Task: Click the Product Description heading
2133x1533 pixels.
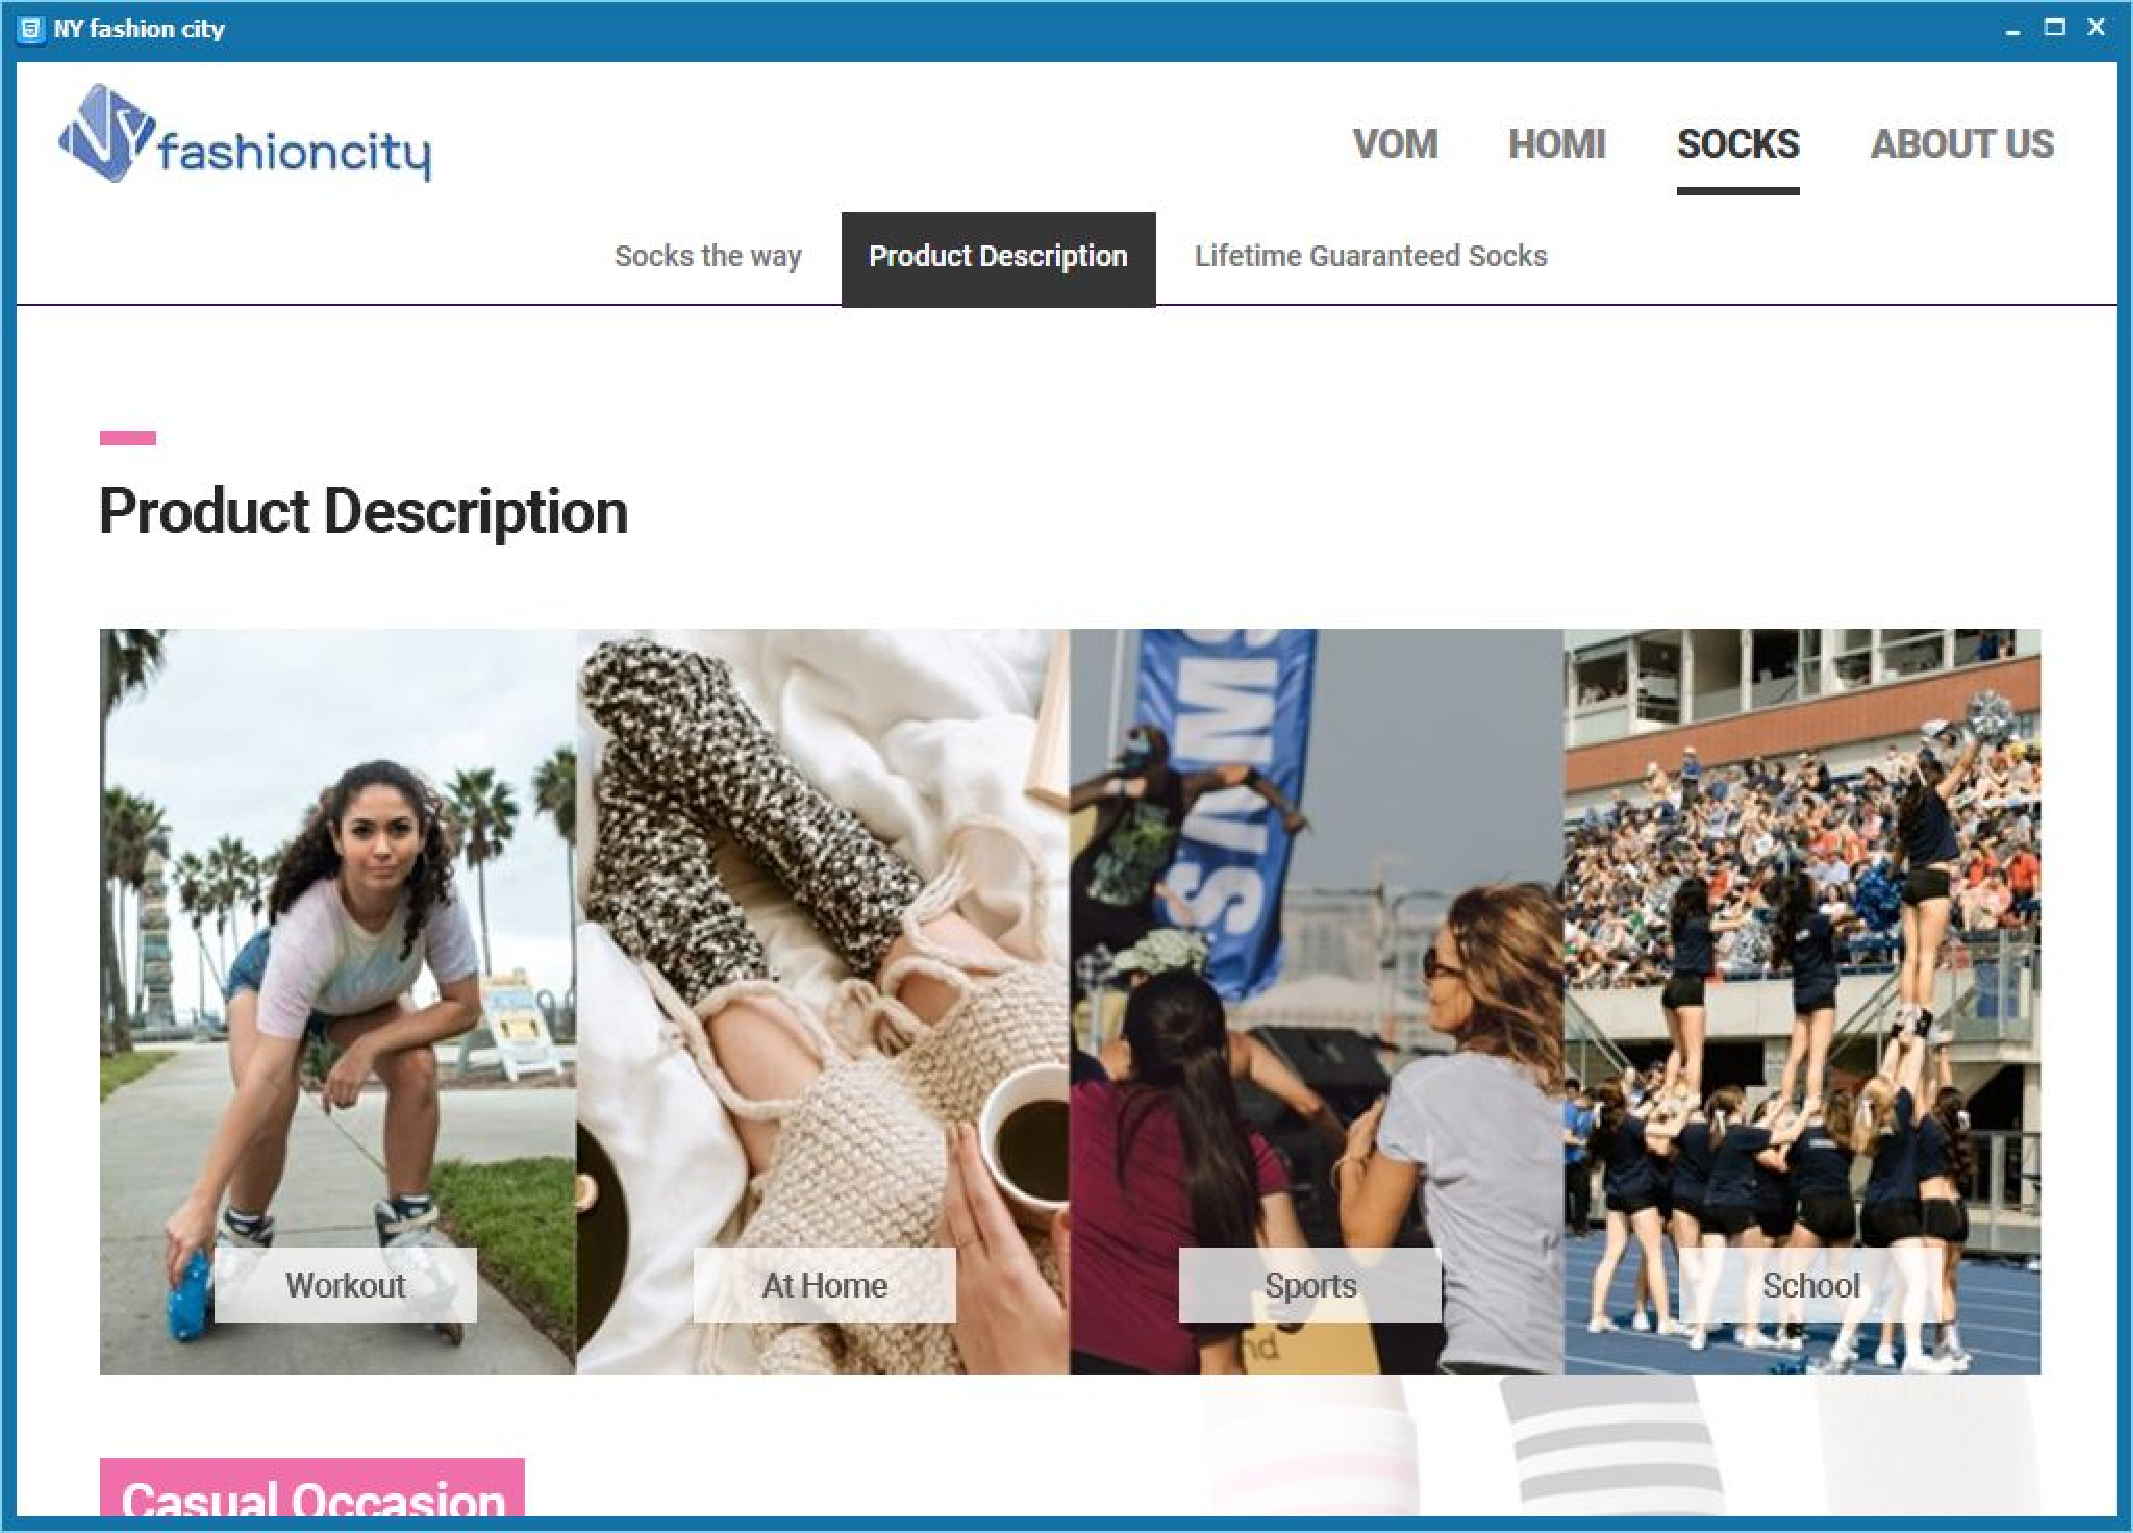Action: click(x=364, y=512)
